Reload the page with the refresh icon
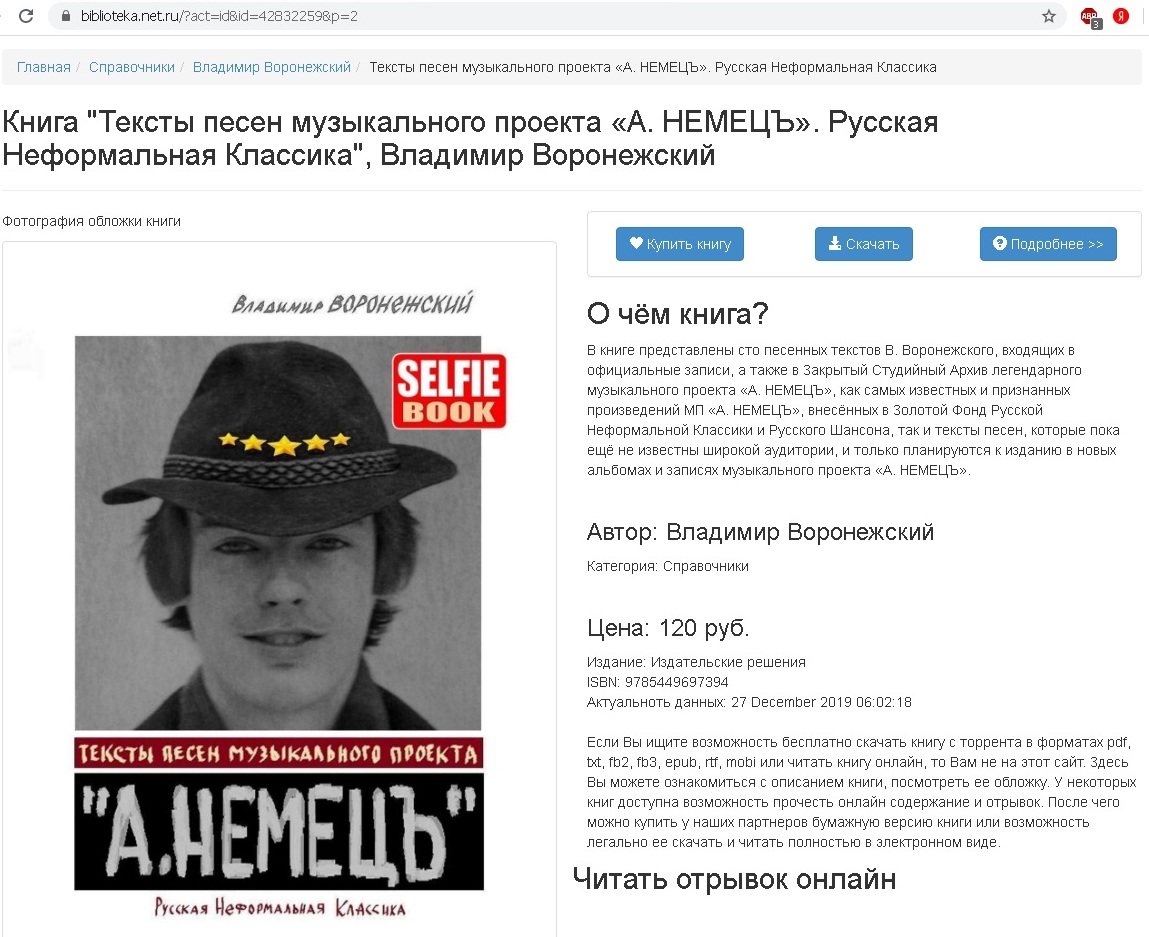 pos(26,15)
